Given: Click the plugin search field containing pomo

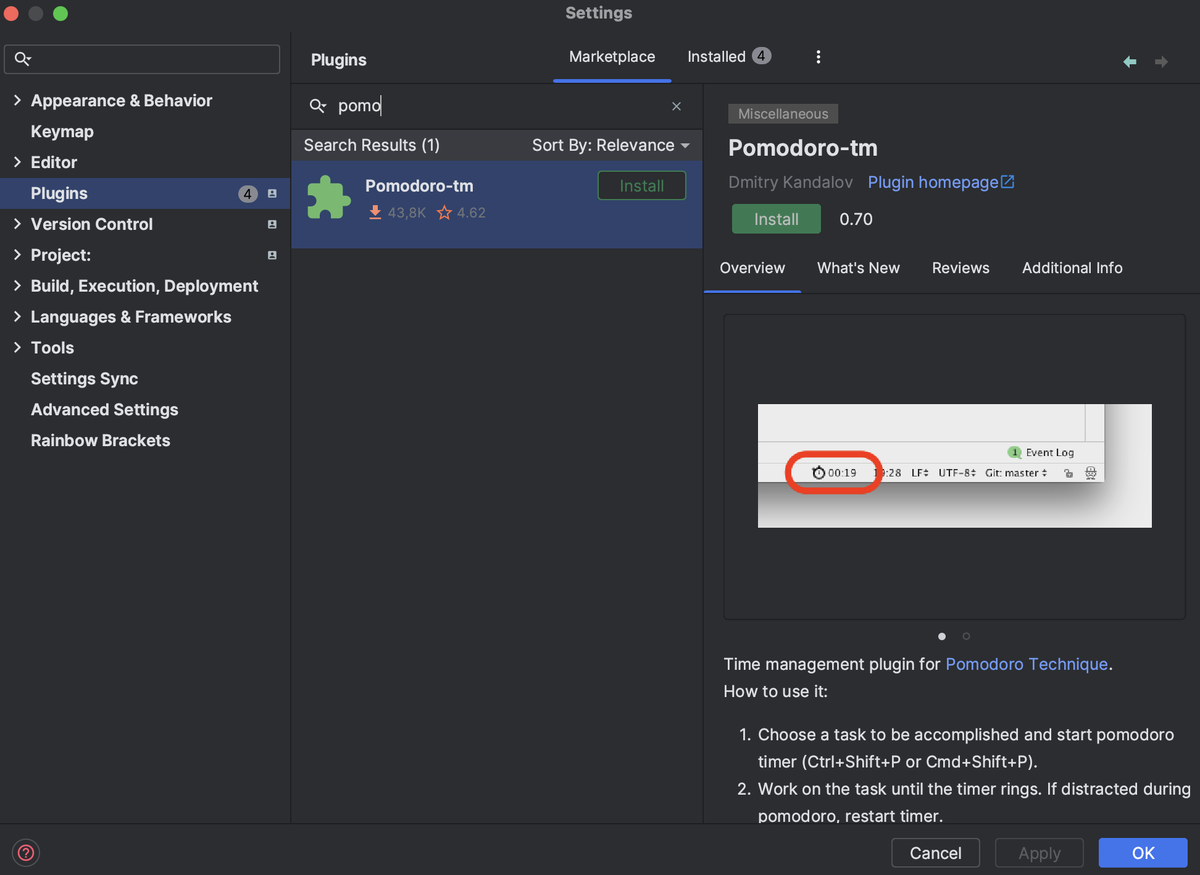Looking at the screenshot, I should click(x=496, y=106).
